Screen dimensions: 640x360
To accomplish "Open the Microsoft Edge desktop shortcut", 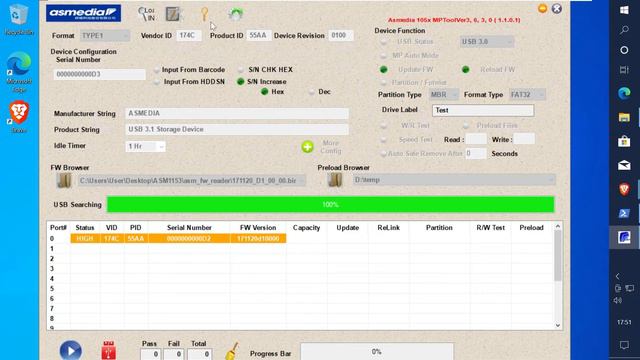I will pos(18,72).
